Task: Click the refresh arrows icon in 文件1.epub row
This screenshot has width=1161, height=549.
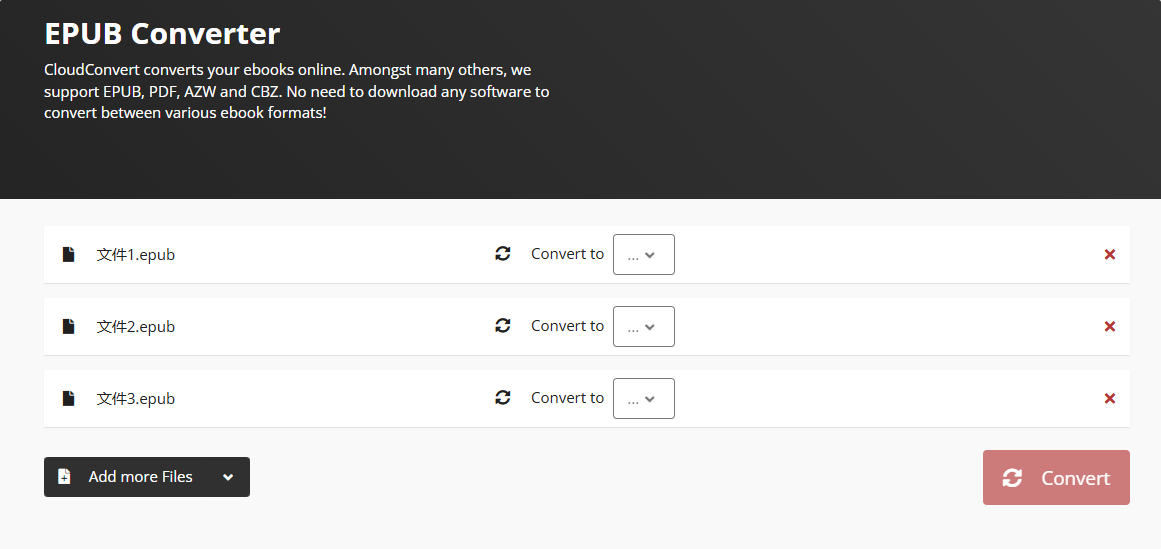Action: 503,253
